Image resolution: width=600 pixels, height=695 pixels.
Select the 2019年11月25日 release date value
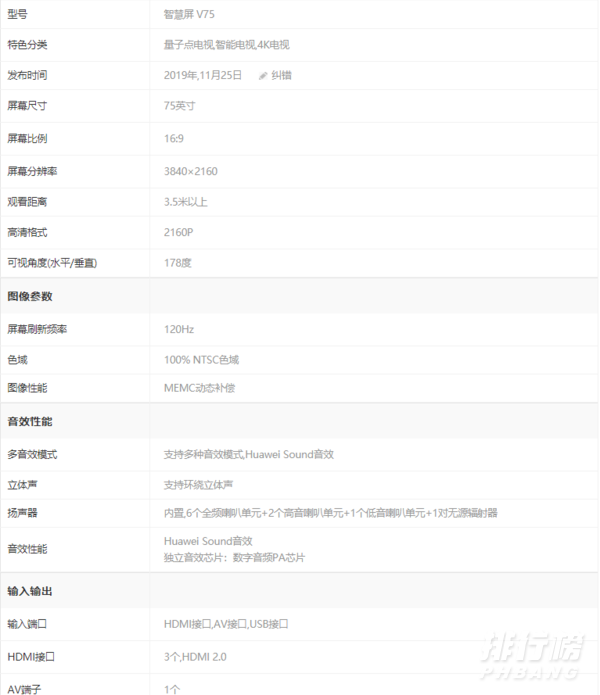point(203,75)
